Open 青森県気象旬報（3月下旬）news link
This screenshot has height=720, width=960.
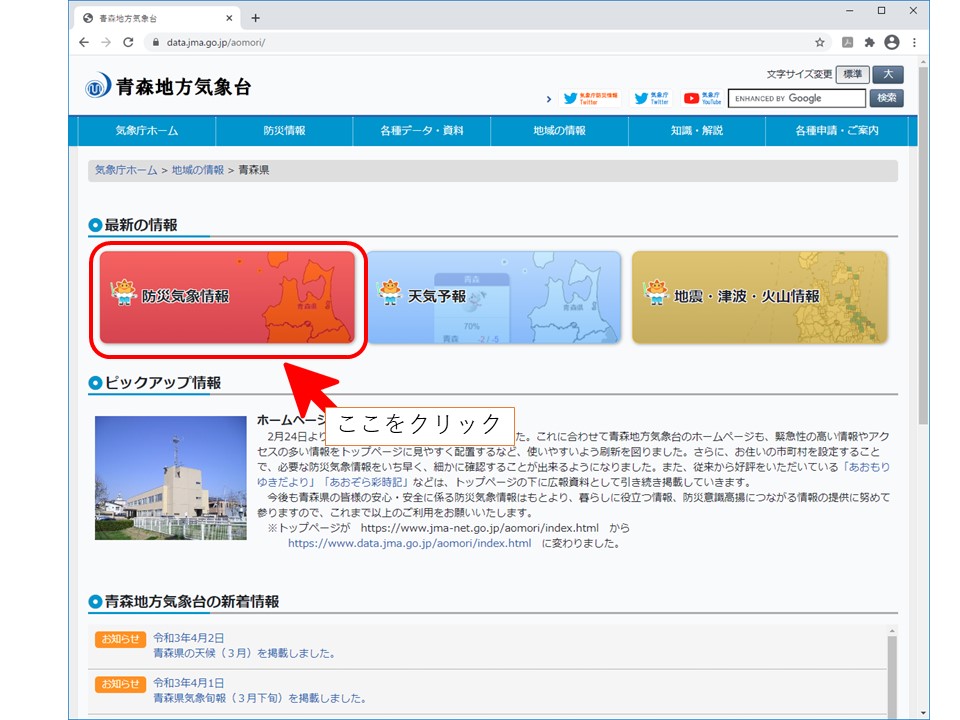tap(260, 698)
